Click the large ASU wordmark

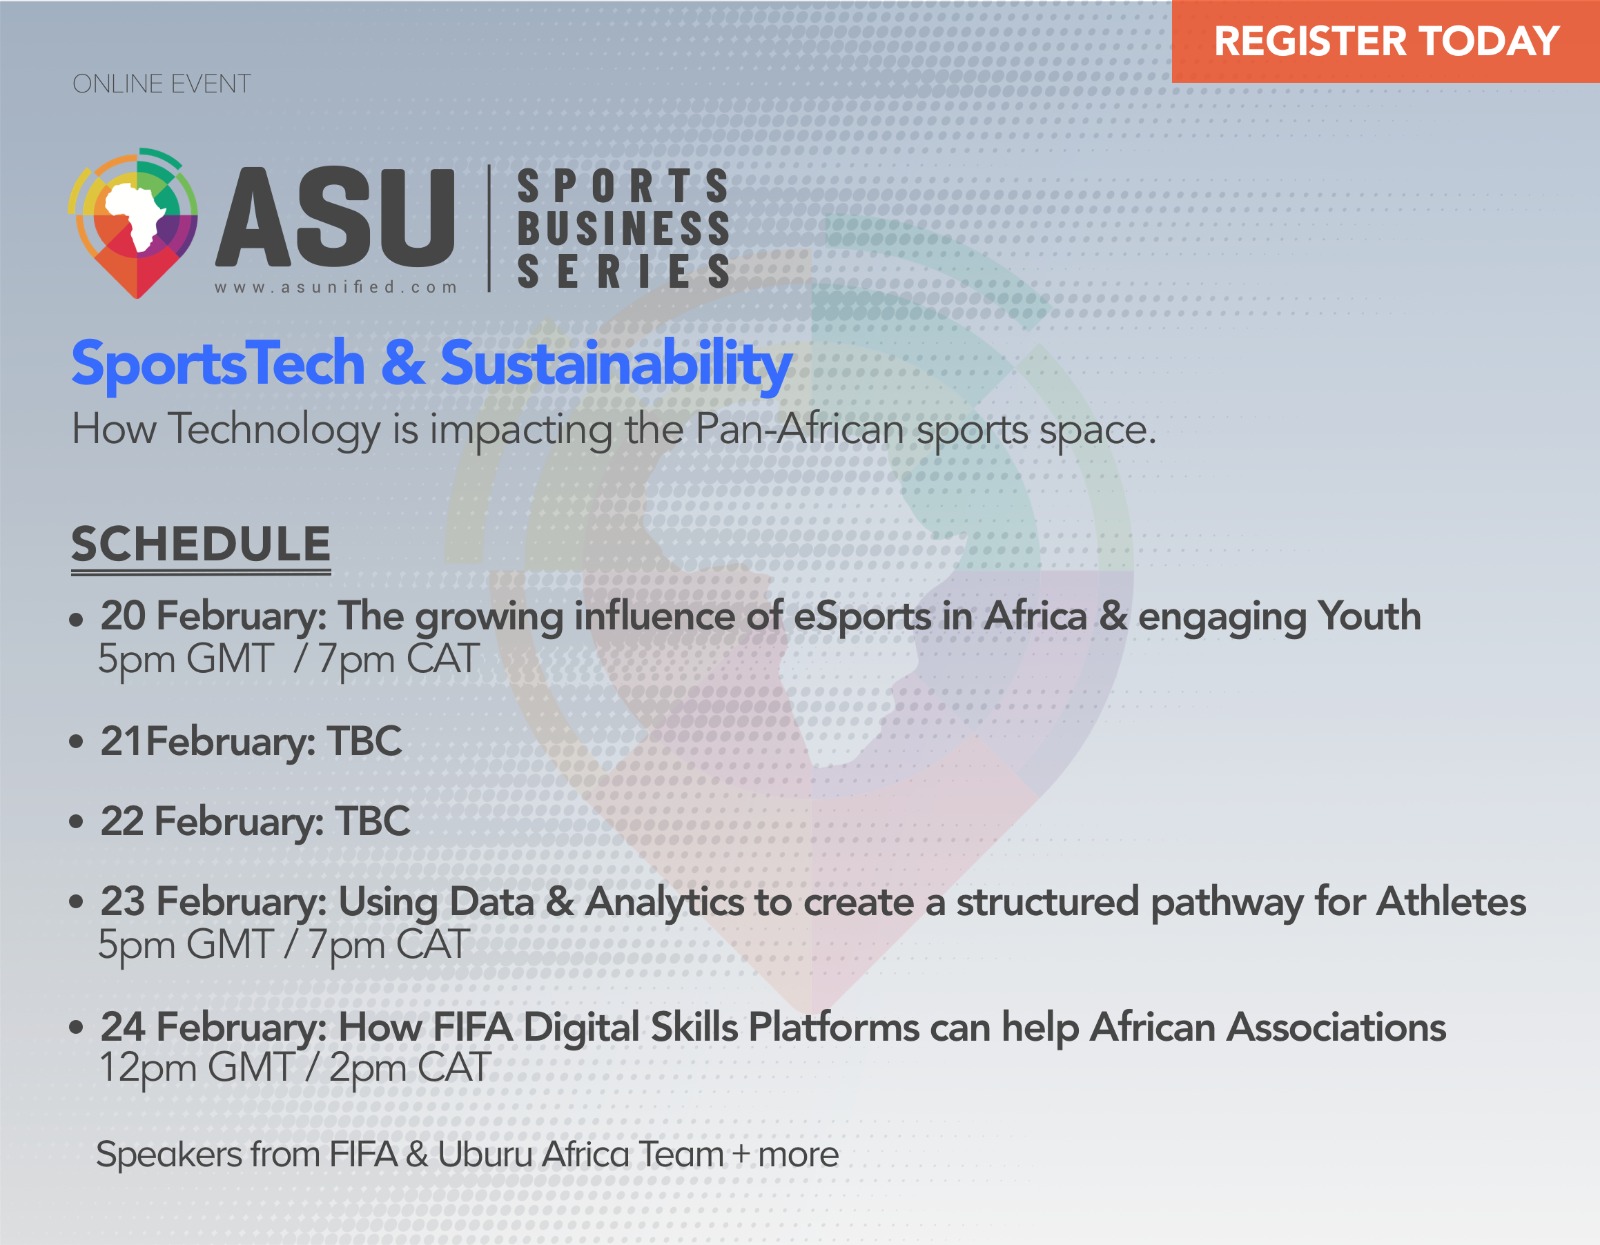[x=336, y=218]
